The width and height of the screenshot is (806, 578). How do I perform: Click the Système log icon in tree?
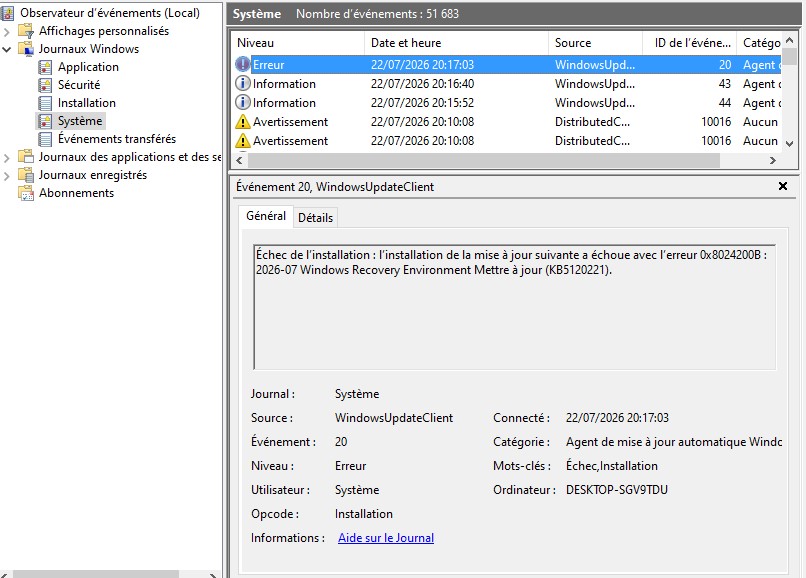[x=45, y=121]
